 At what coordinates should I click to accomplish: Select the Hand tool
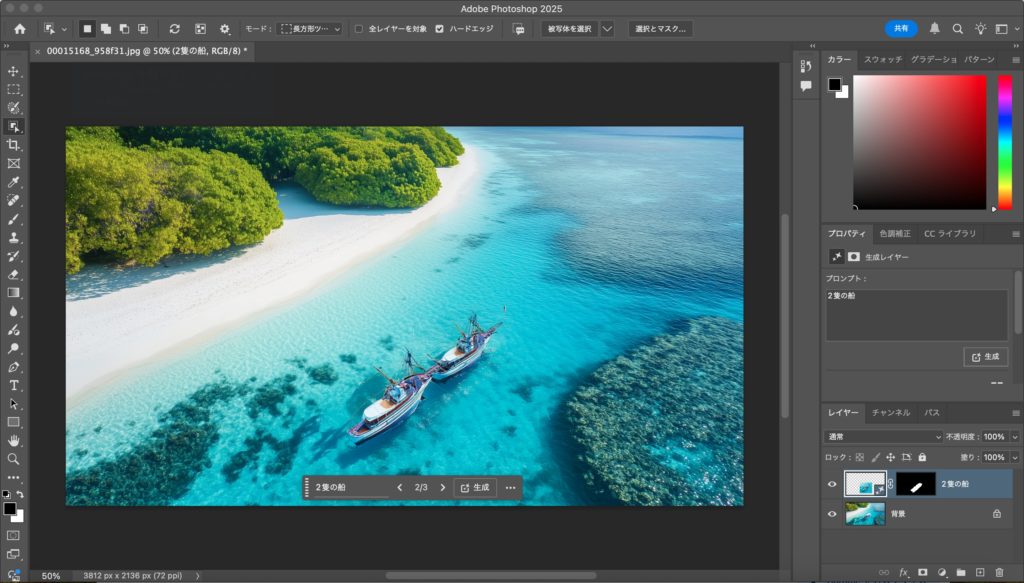click(x=14, y=440)
